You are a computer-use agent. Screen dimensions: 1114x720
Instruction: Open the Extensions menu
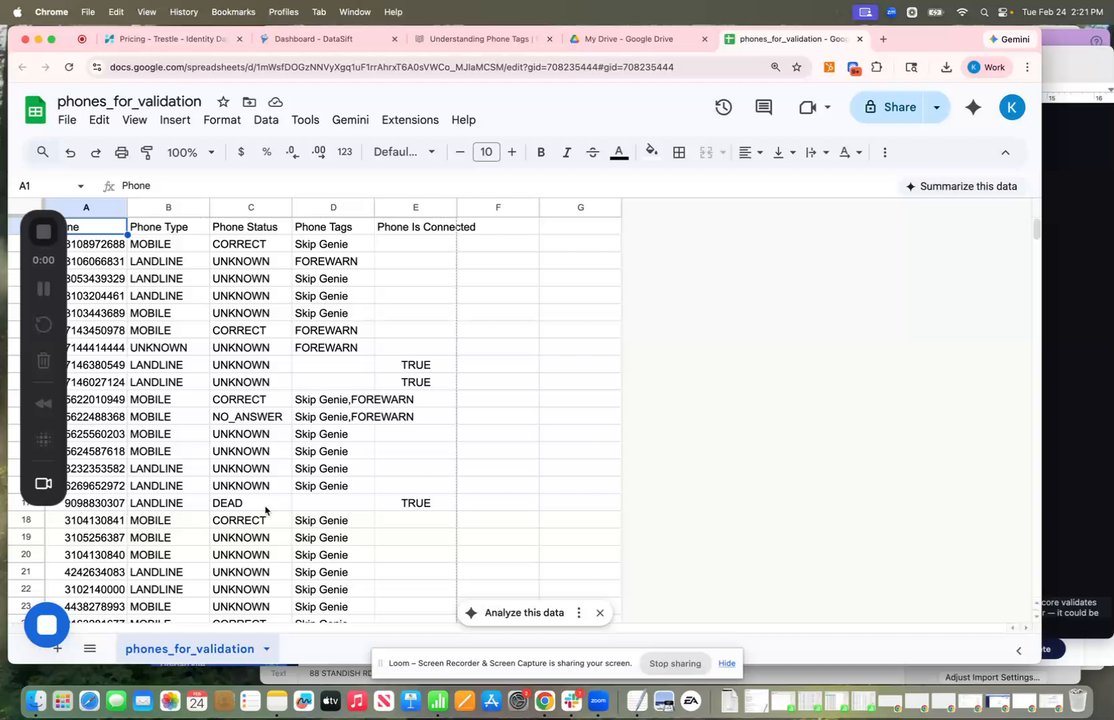(410, 120)
